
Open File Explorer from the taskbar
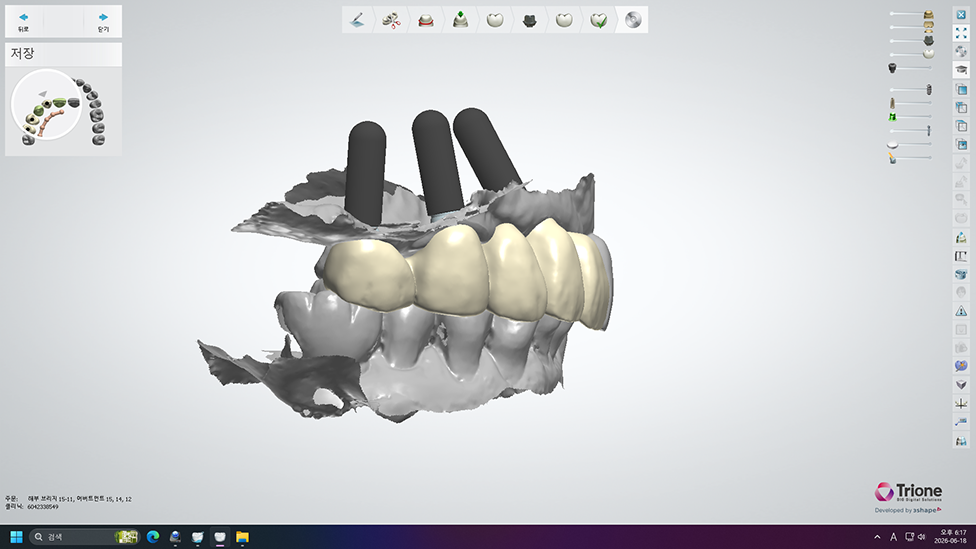pos(242,537)
